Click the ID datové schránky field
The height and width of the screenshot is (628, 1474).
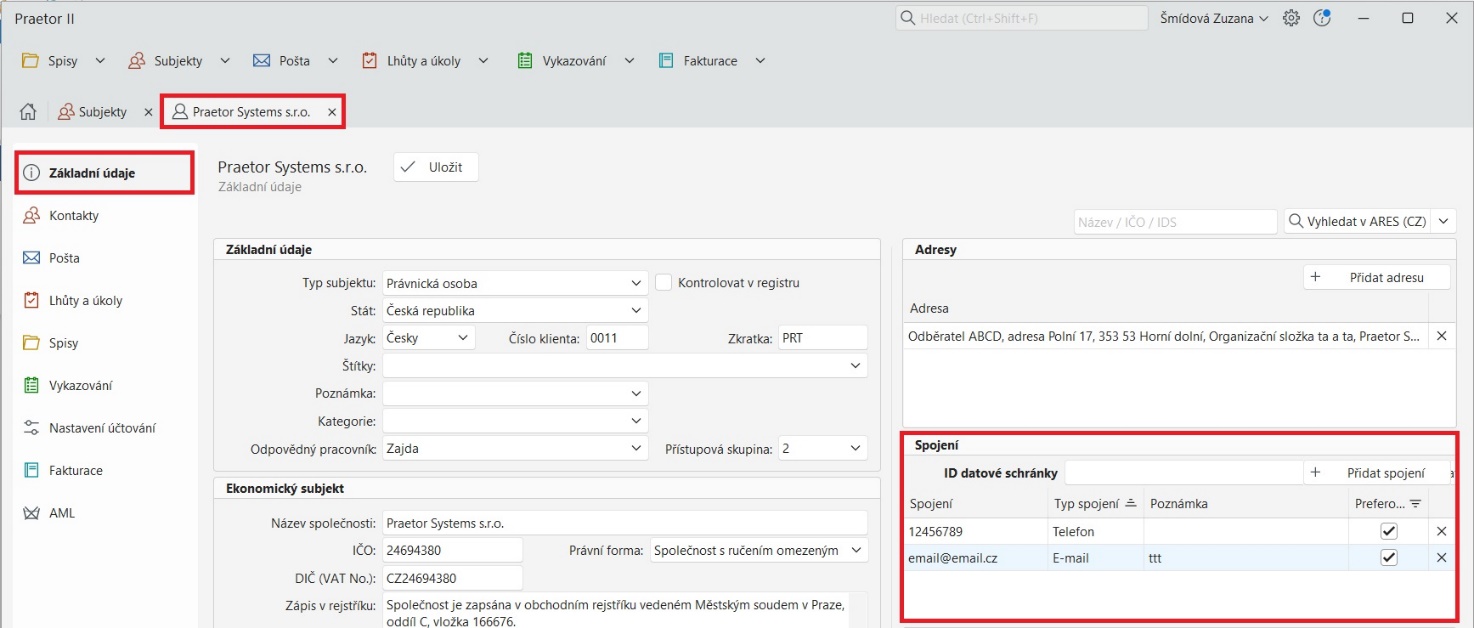point(1183,473)
